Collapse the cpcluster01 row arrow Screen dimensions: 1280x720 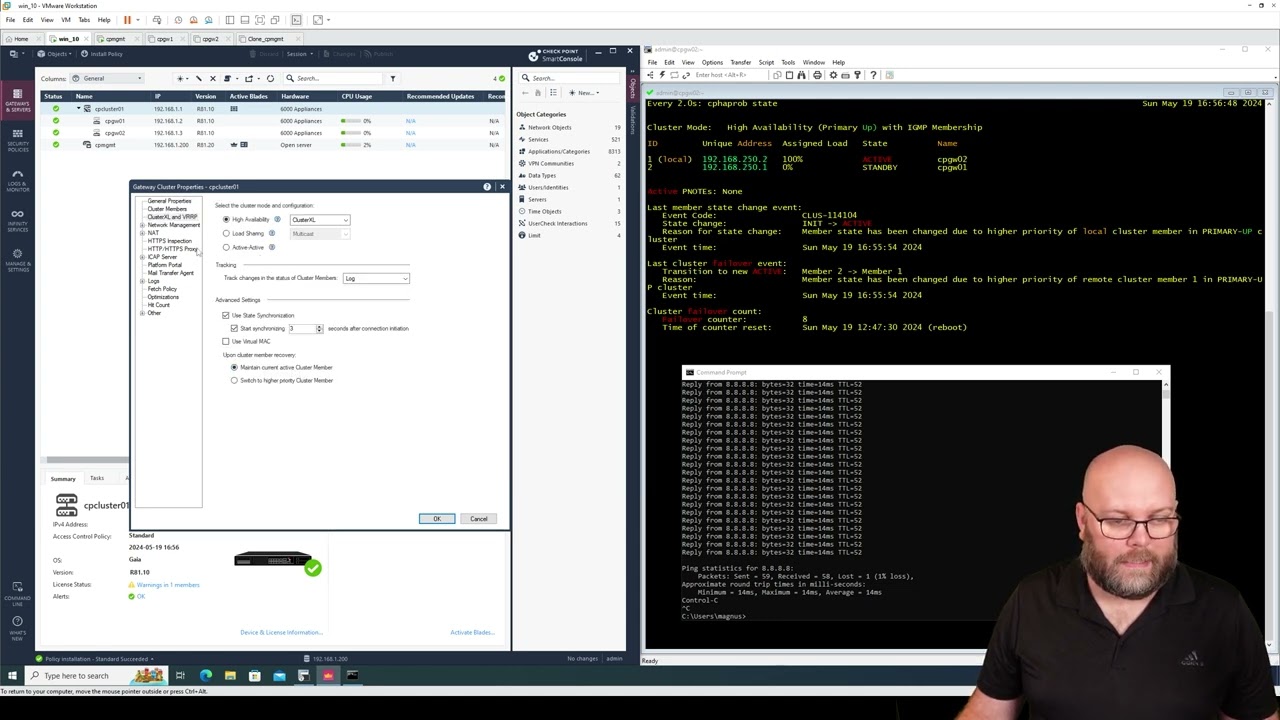(78, 108)
